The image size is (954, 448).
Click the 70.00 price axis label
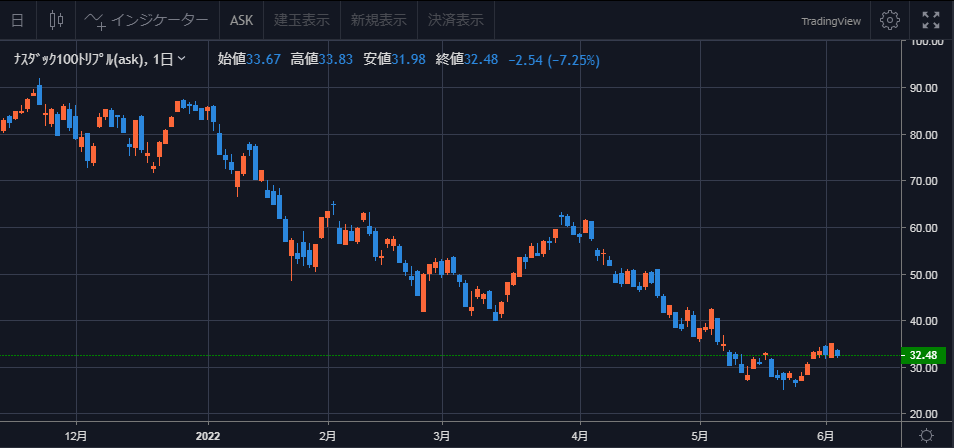pyautogui.click(x=924, y=181)
